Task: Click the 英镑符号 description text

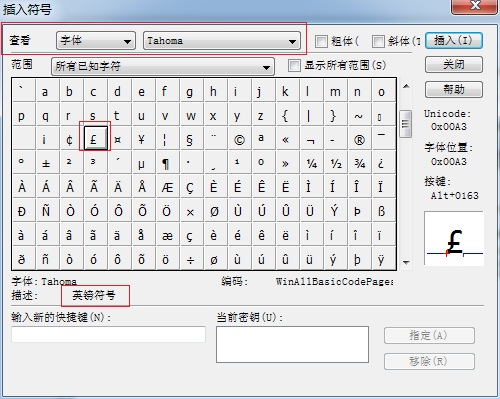Action: click(x=94, y=295)
